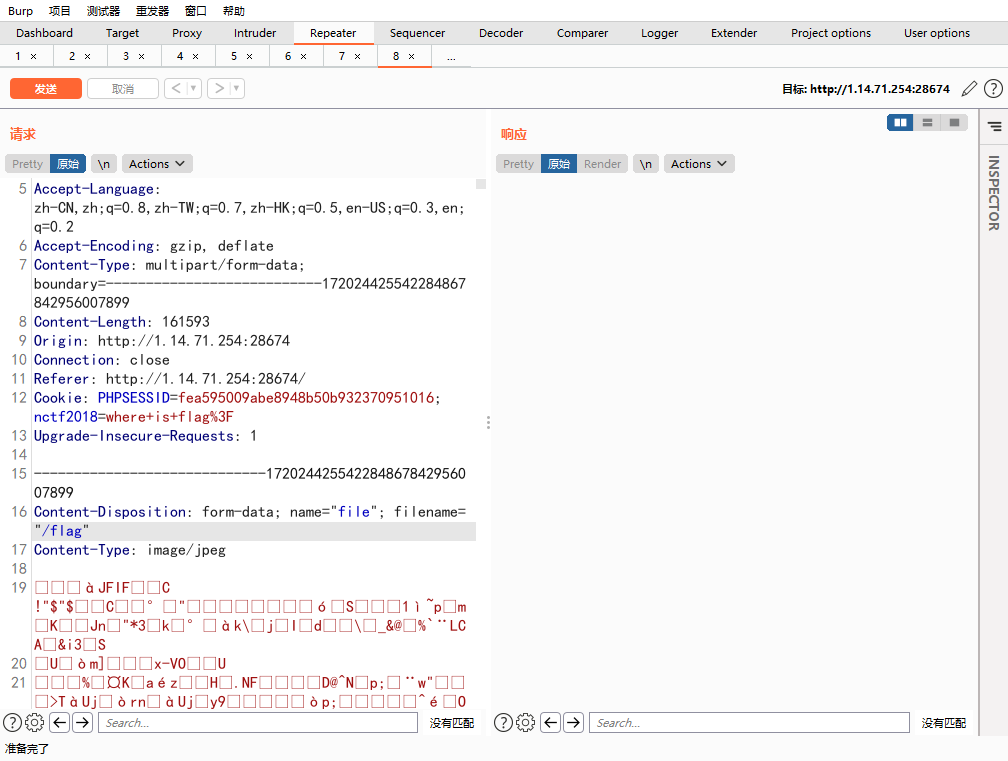Open the Logger tab

point(660,33)
